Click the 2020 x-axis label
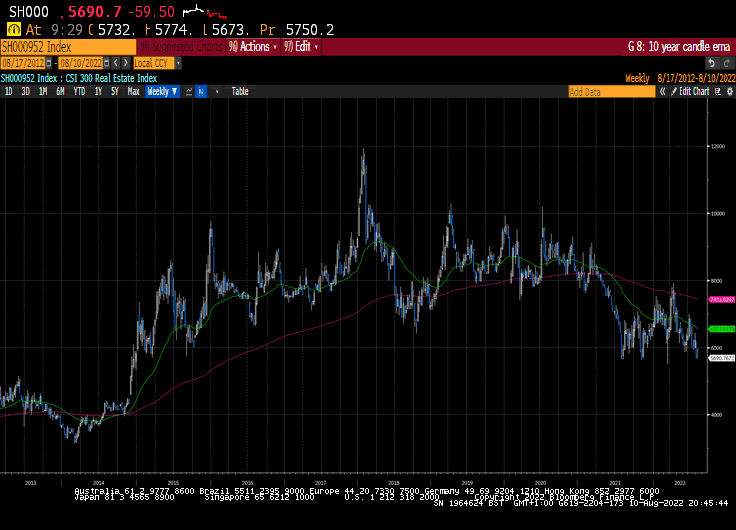 (x=540, y=483)
